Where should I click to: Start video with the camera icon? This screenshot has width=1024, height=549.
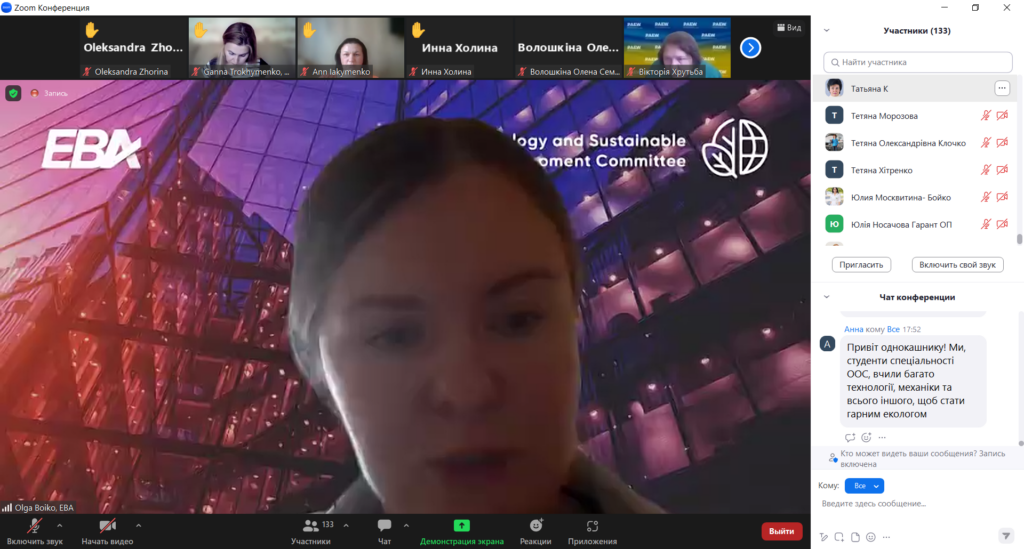click(107, 525)
